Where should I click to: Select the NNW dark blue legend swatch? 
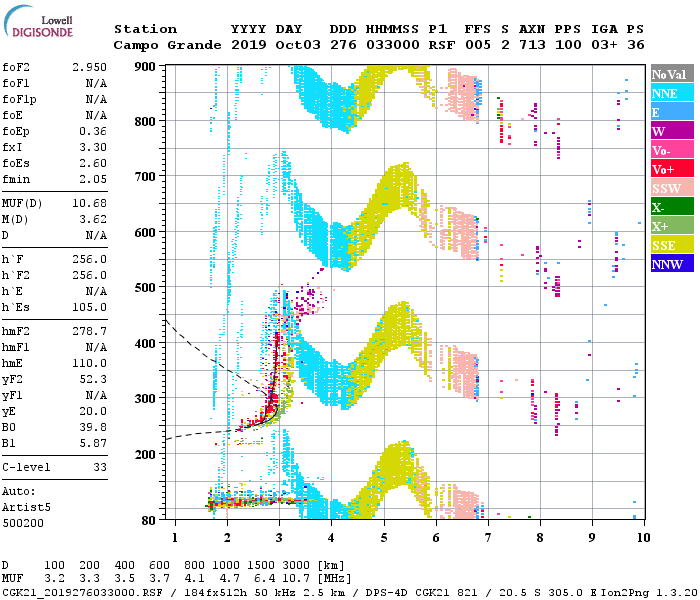click(x=672, y=264)
